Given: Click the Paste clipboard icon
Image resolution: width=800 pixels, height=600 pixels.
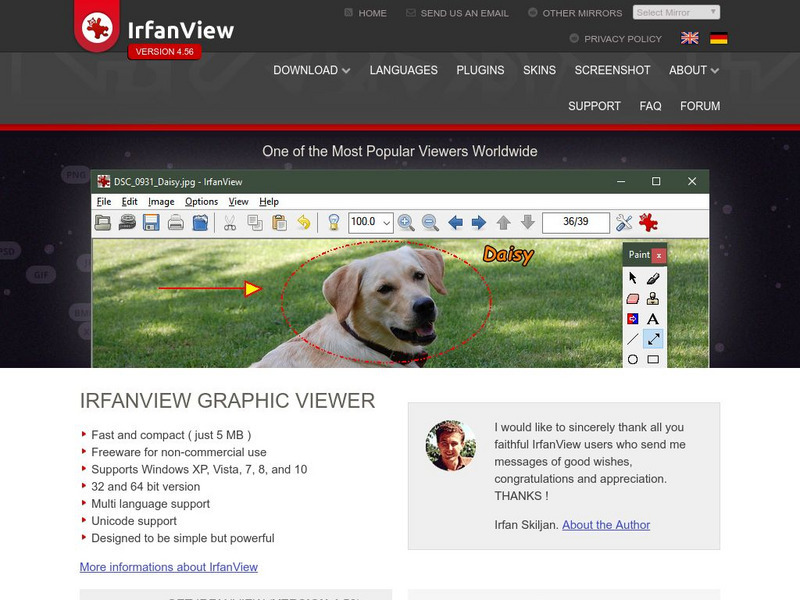Looking at the screenshot, I should tap(279, 222).
